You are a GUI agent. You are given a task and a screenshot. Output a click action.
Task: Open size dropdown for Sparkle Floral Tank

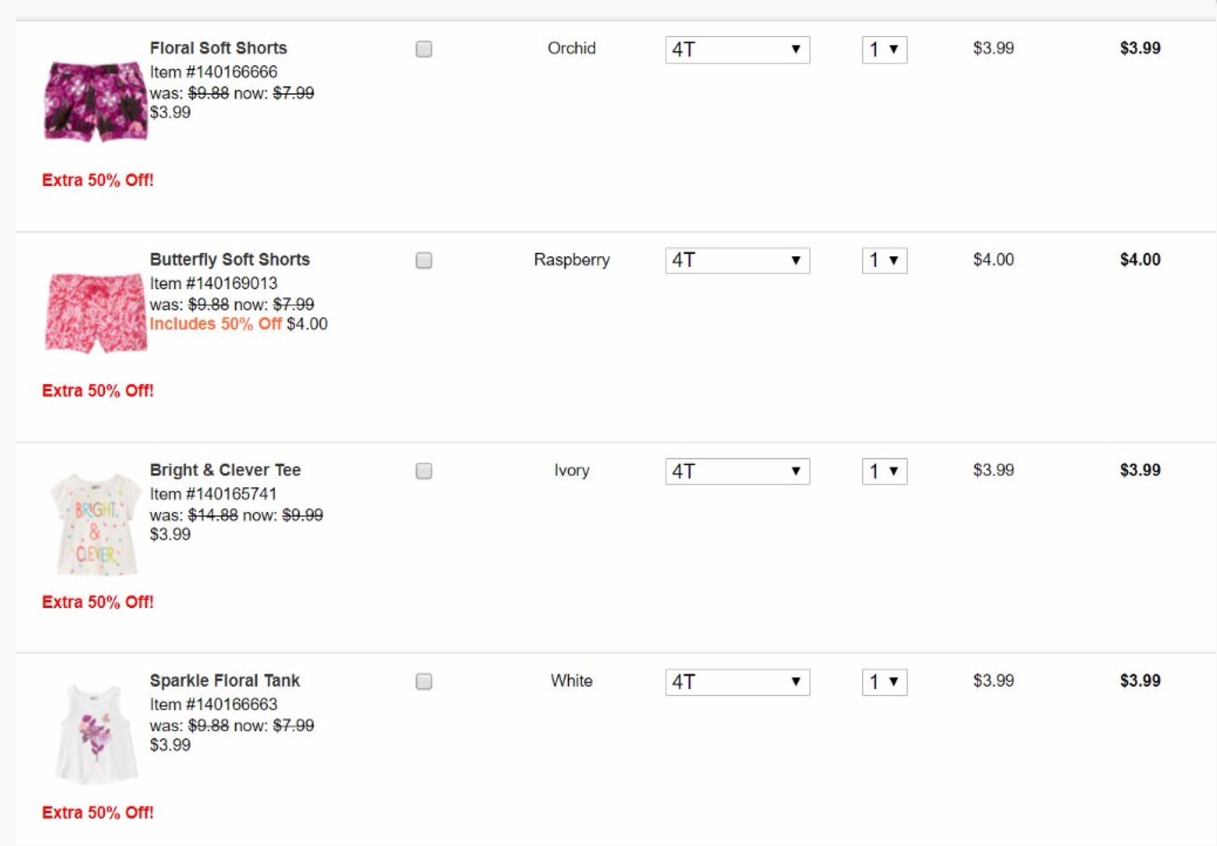tap(737, 682)
